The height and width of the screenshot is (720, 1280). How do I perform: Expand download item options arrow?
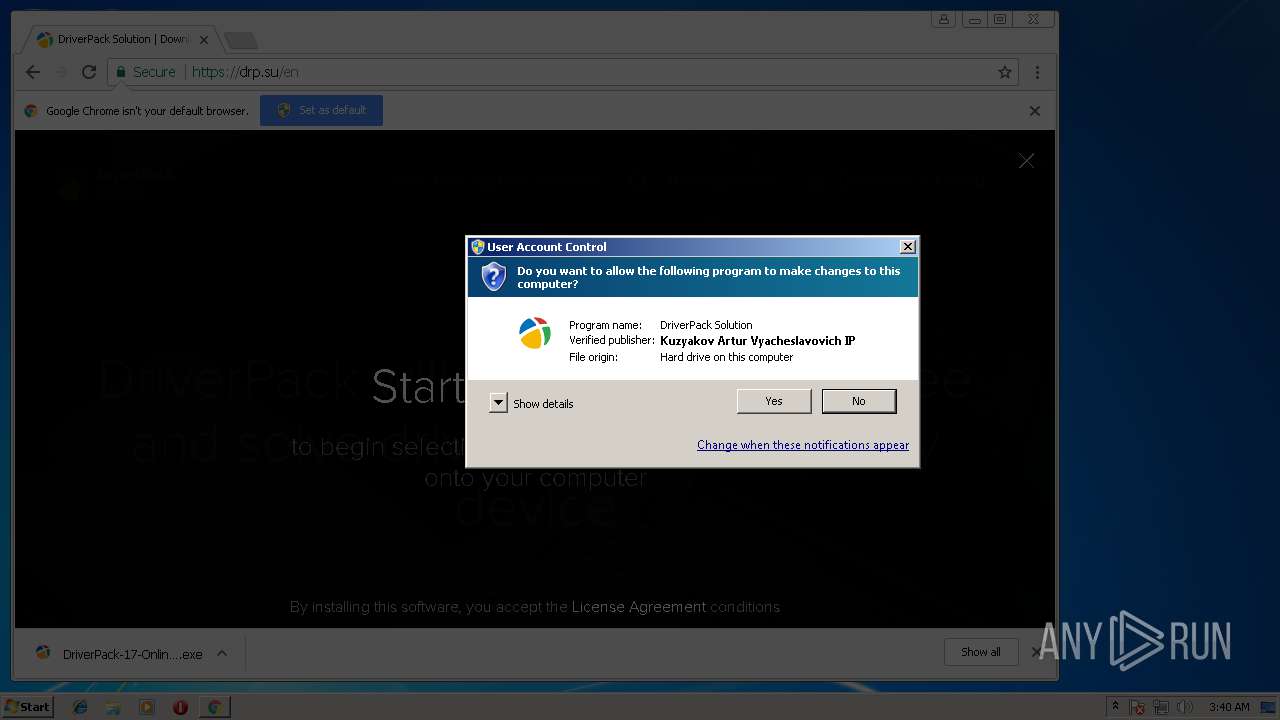(x=222, y=653)
